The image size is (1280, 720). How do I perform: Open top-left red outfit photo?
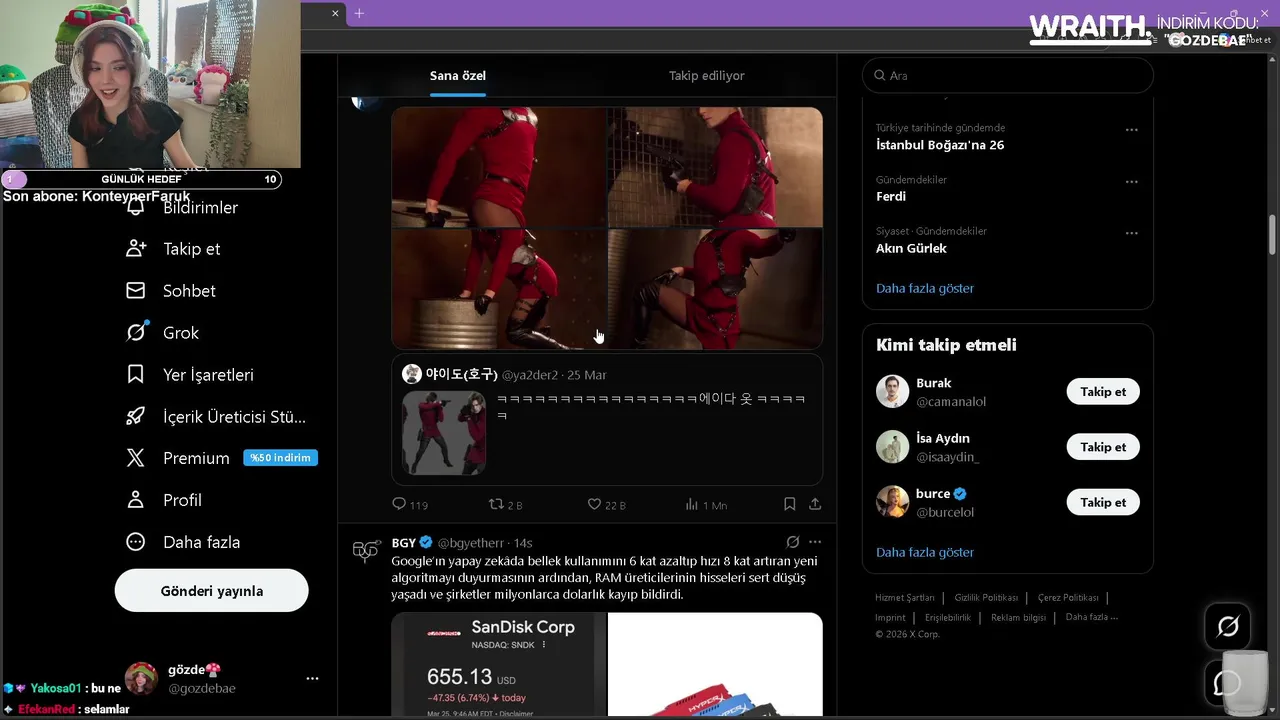[x=498, y=167]
